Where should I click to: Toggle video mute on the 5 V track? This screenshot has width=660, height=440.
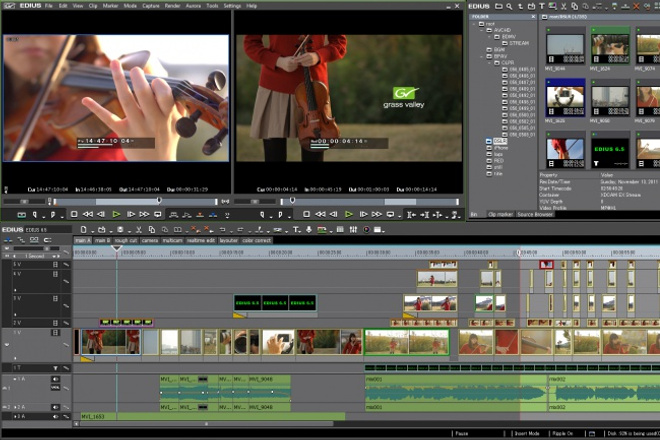[55, 264]
